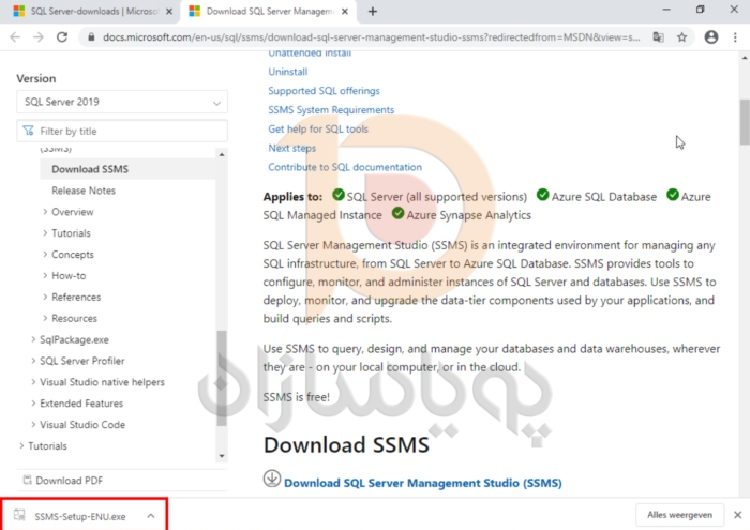
Task: Open the Chrome profile avatar icon
Action: click(711, 37)
